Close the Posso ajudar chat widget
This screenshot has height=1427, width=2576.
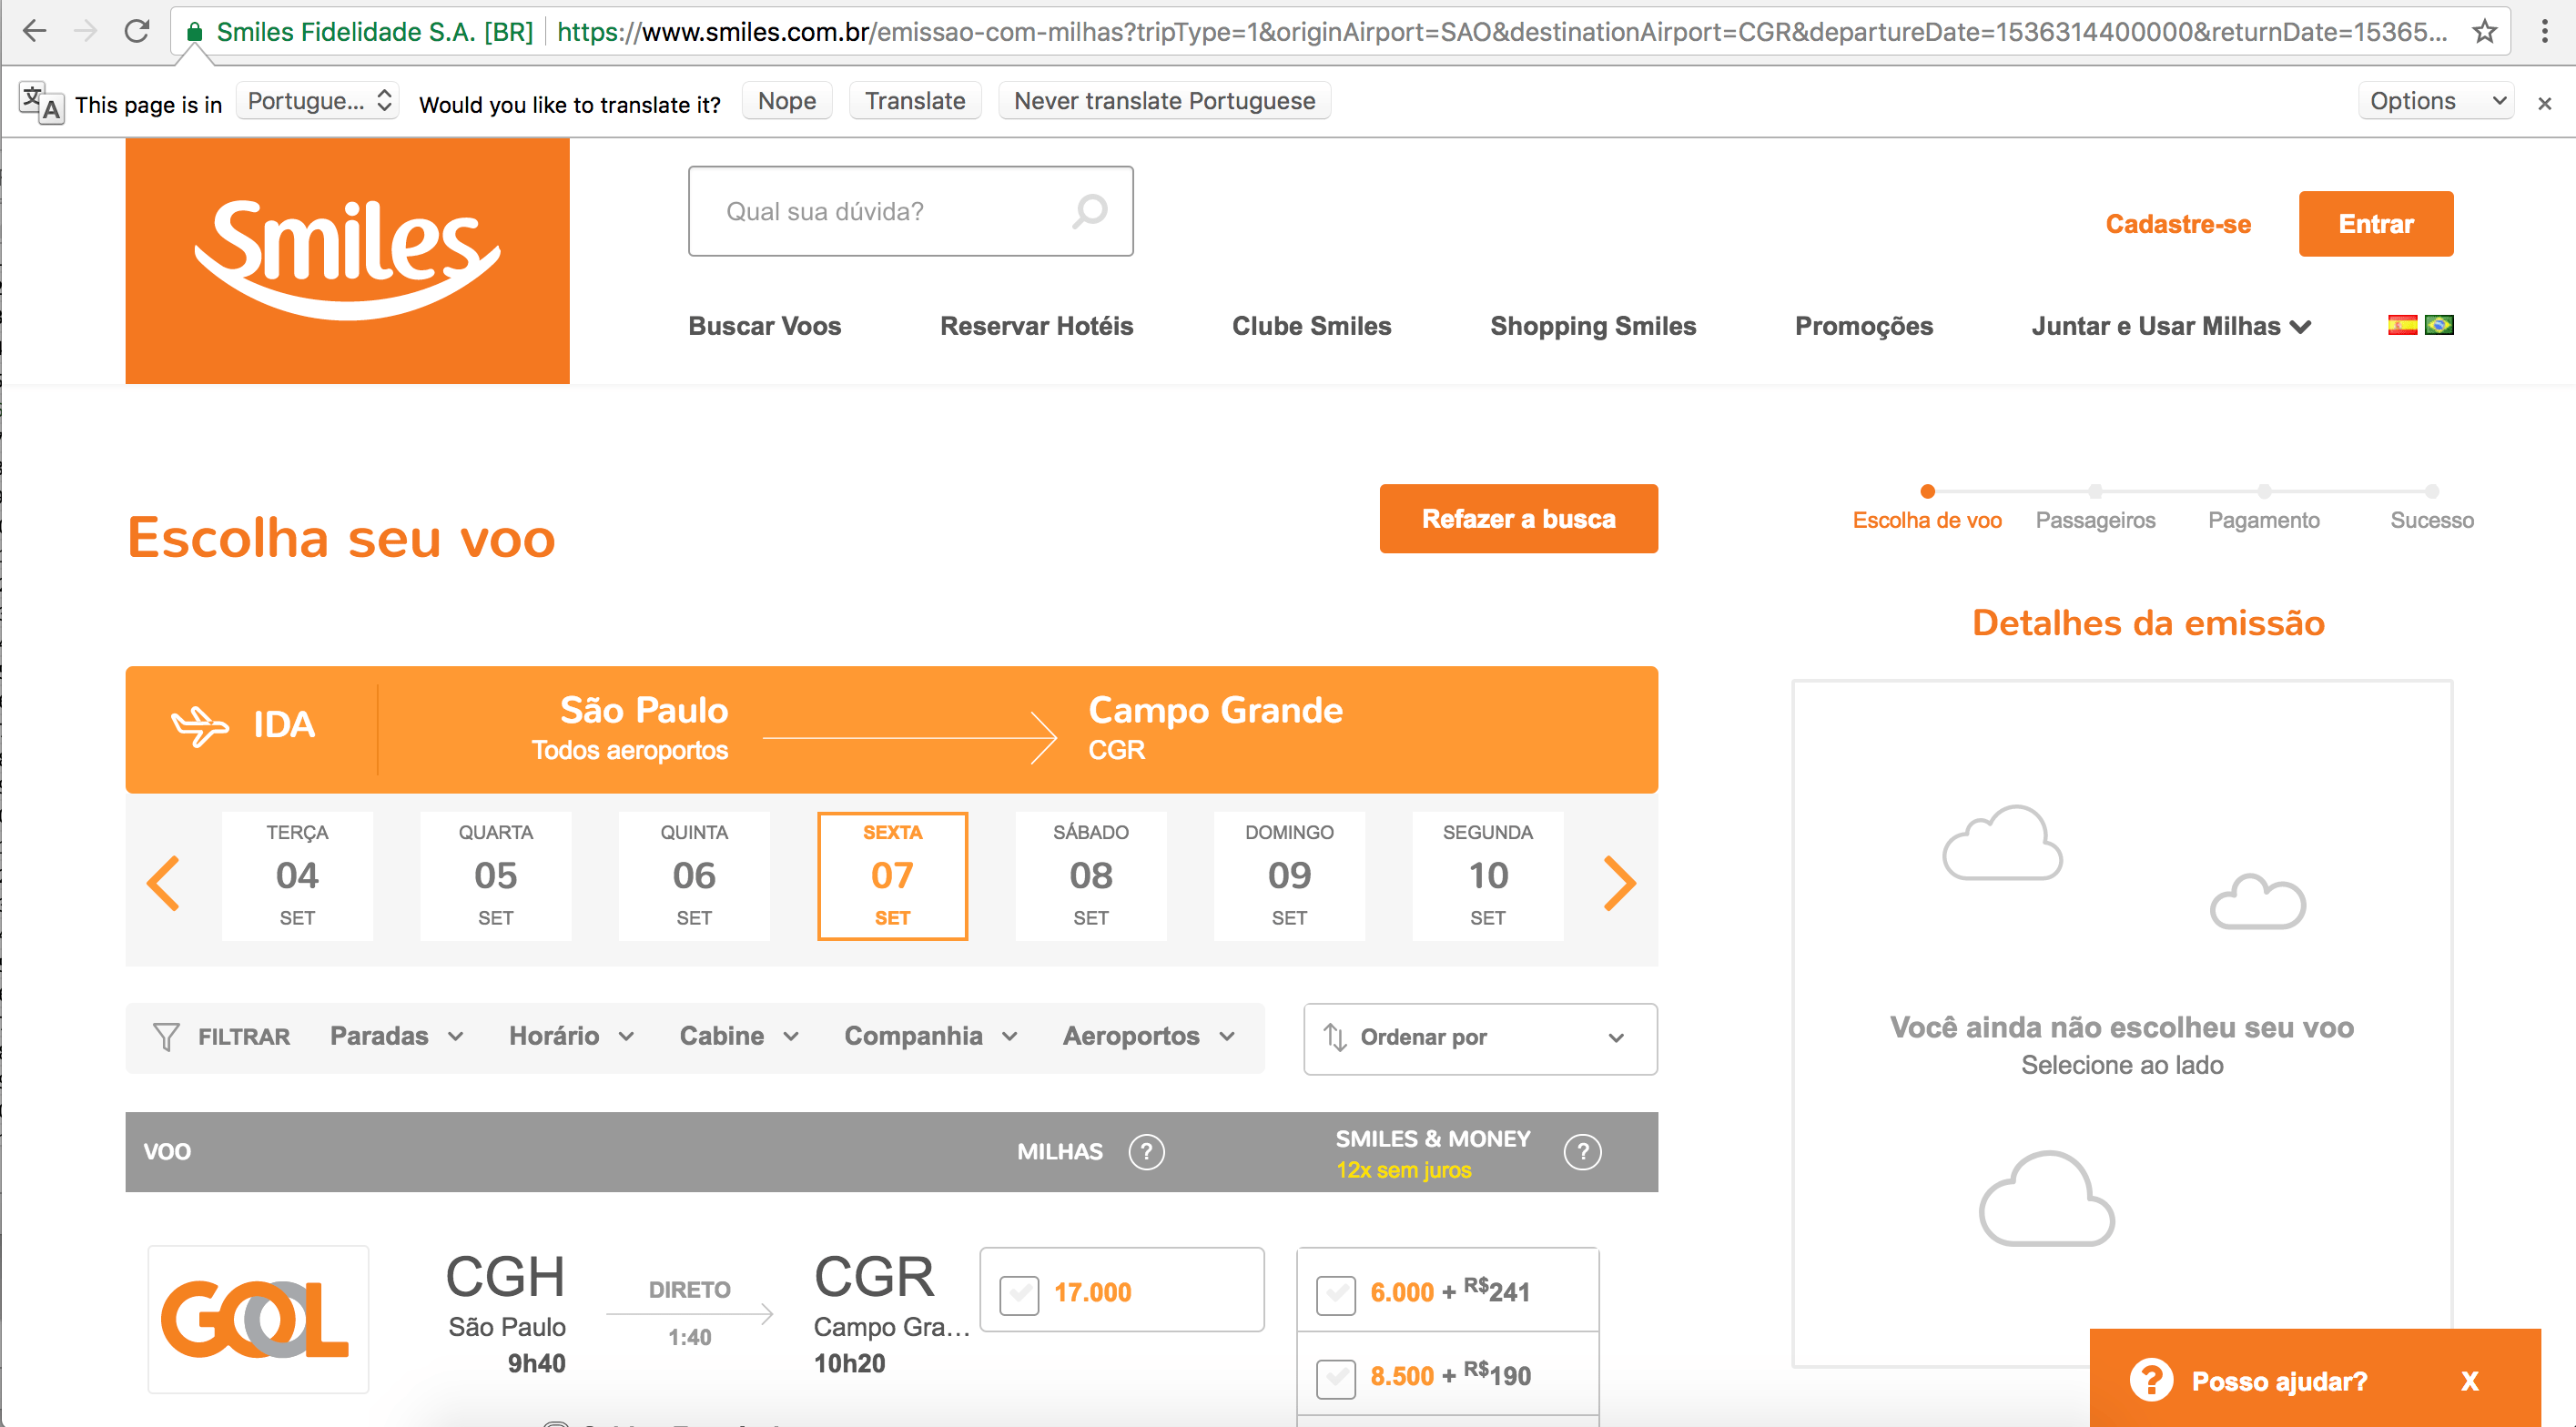point(2470,1381)
